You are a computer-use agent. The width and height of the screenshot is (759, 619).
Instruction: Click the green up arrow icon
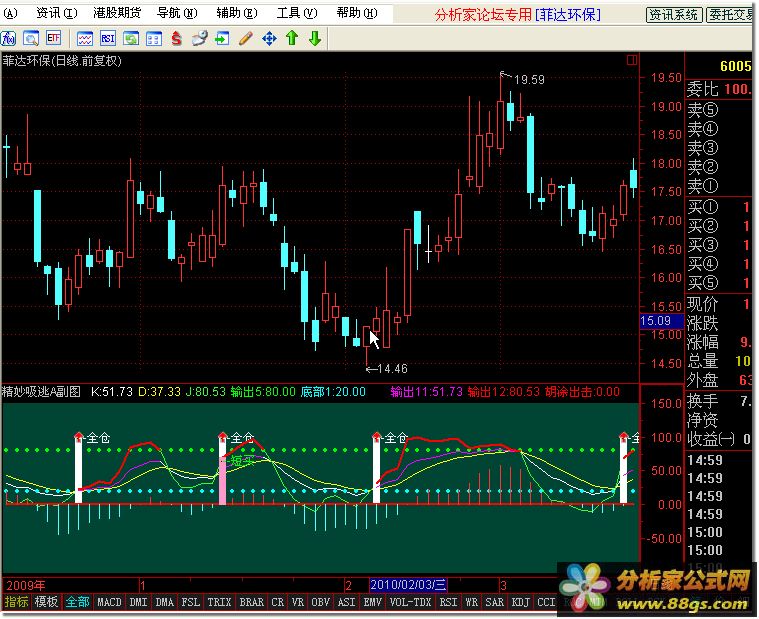pos(292,38)
